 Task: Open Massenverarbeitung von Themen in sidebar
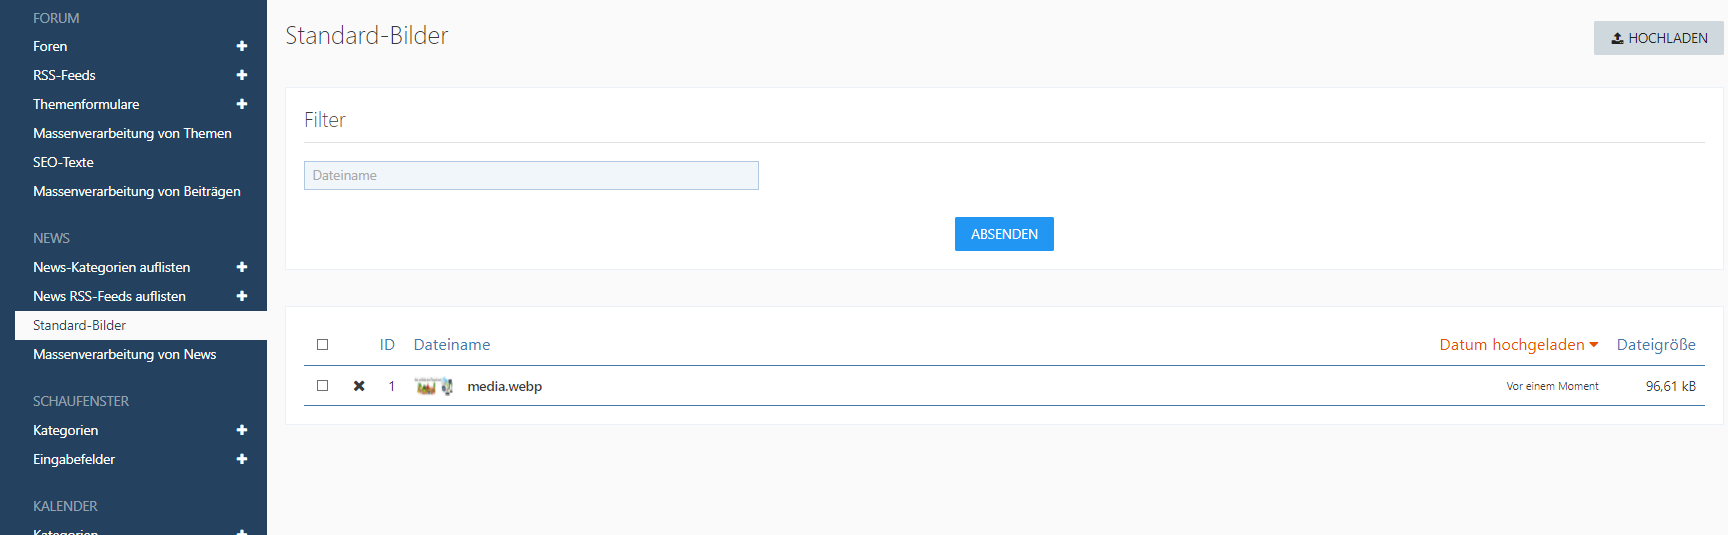(x=132, y=133)
